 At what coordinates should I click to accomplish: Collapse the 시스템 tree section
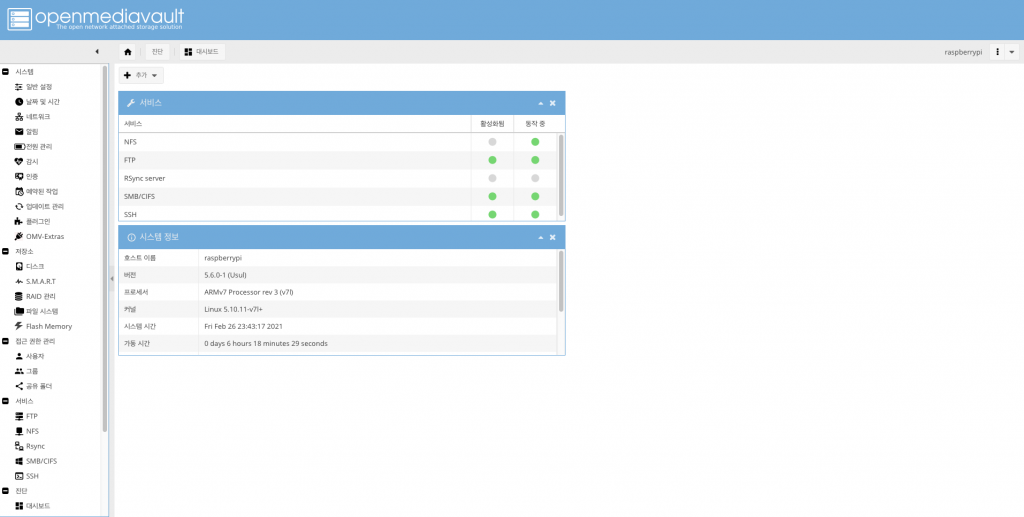[x=5, y=72]
